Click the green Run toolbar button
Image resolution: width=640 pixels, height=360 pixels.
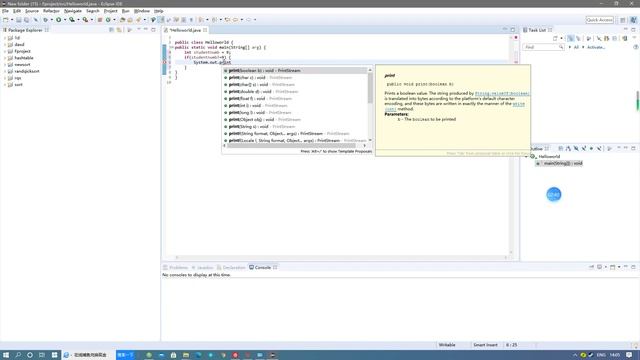[59, 20]
